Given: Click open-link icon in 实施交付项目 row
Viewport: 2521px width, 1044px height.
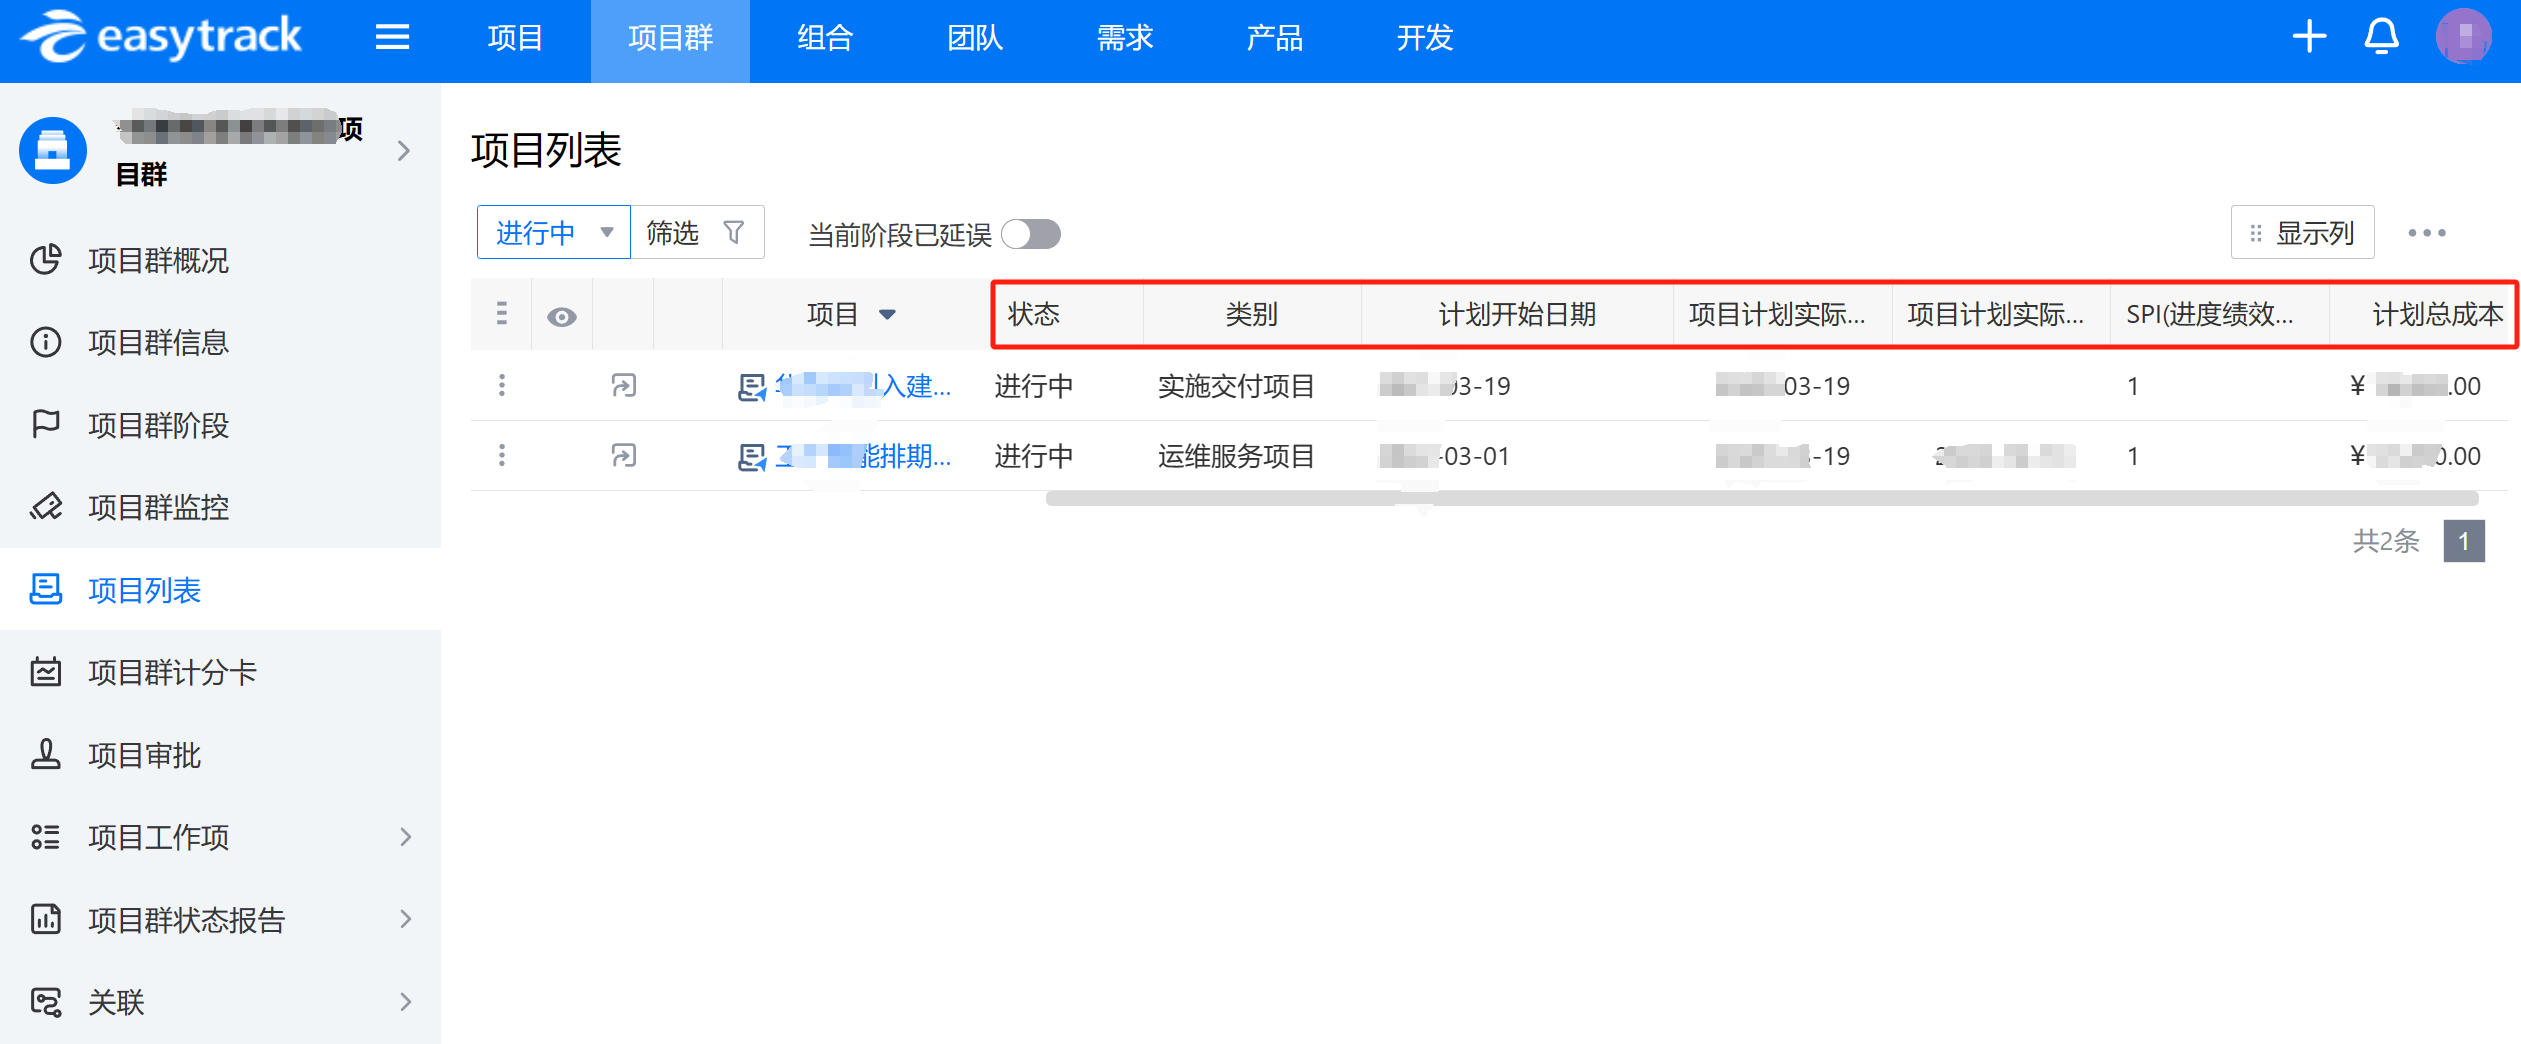Looking at the screenshot, I should pyautogui.click(x=624, y=385).
